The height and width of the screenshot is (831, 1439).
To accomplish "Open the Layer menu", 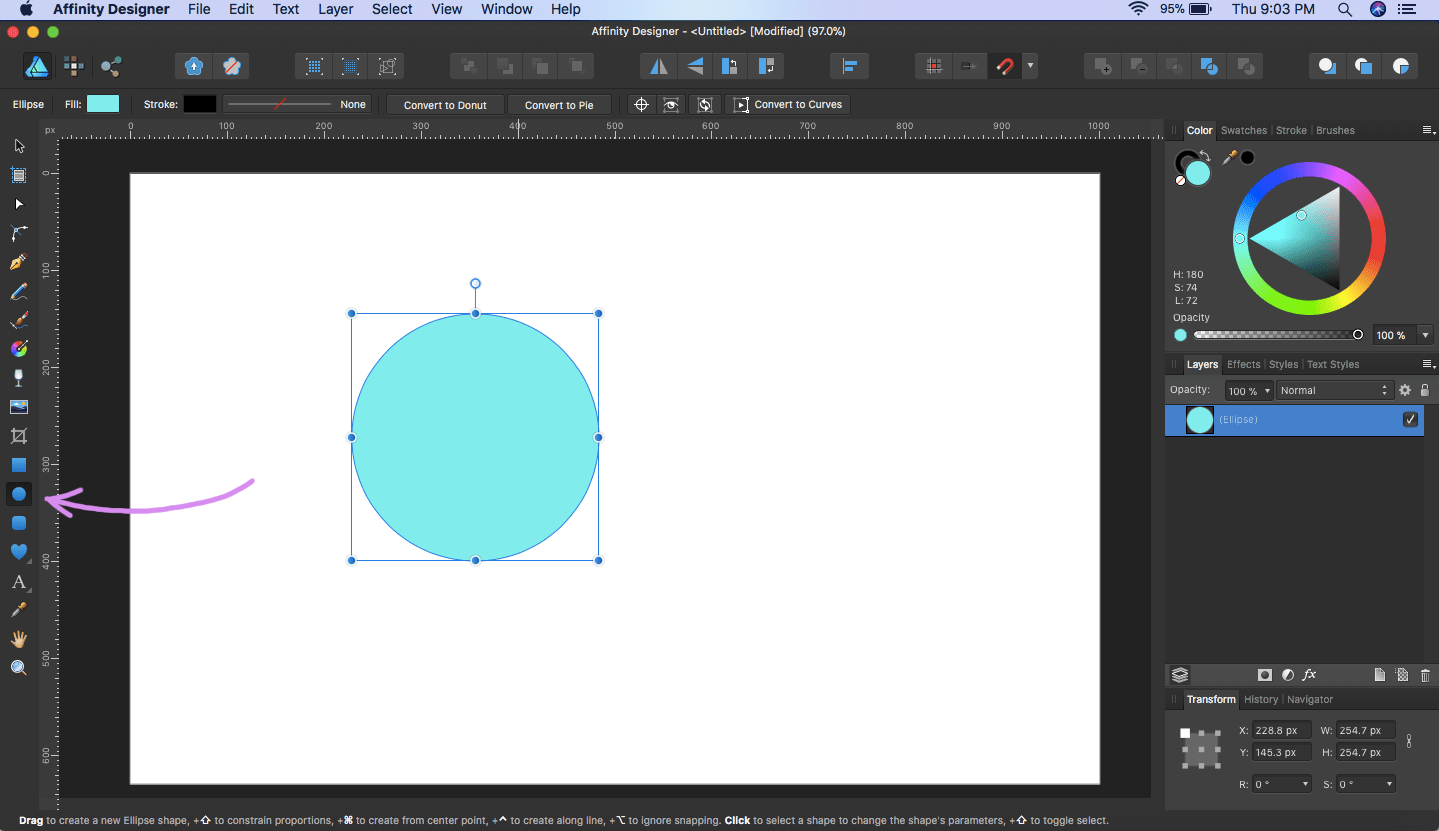I will [335, 9].
